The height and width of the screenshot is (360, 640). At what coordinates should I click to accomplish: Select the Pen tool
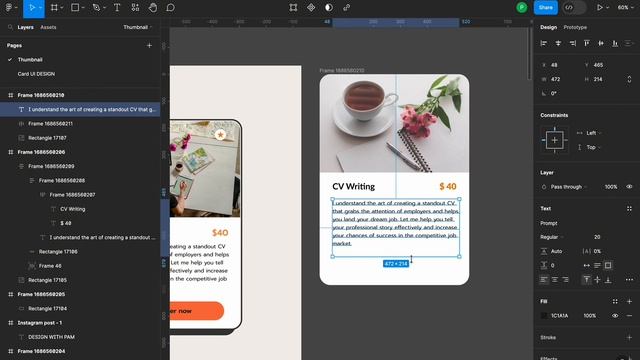[96, 7]
